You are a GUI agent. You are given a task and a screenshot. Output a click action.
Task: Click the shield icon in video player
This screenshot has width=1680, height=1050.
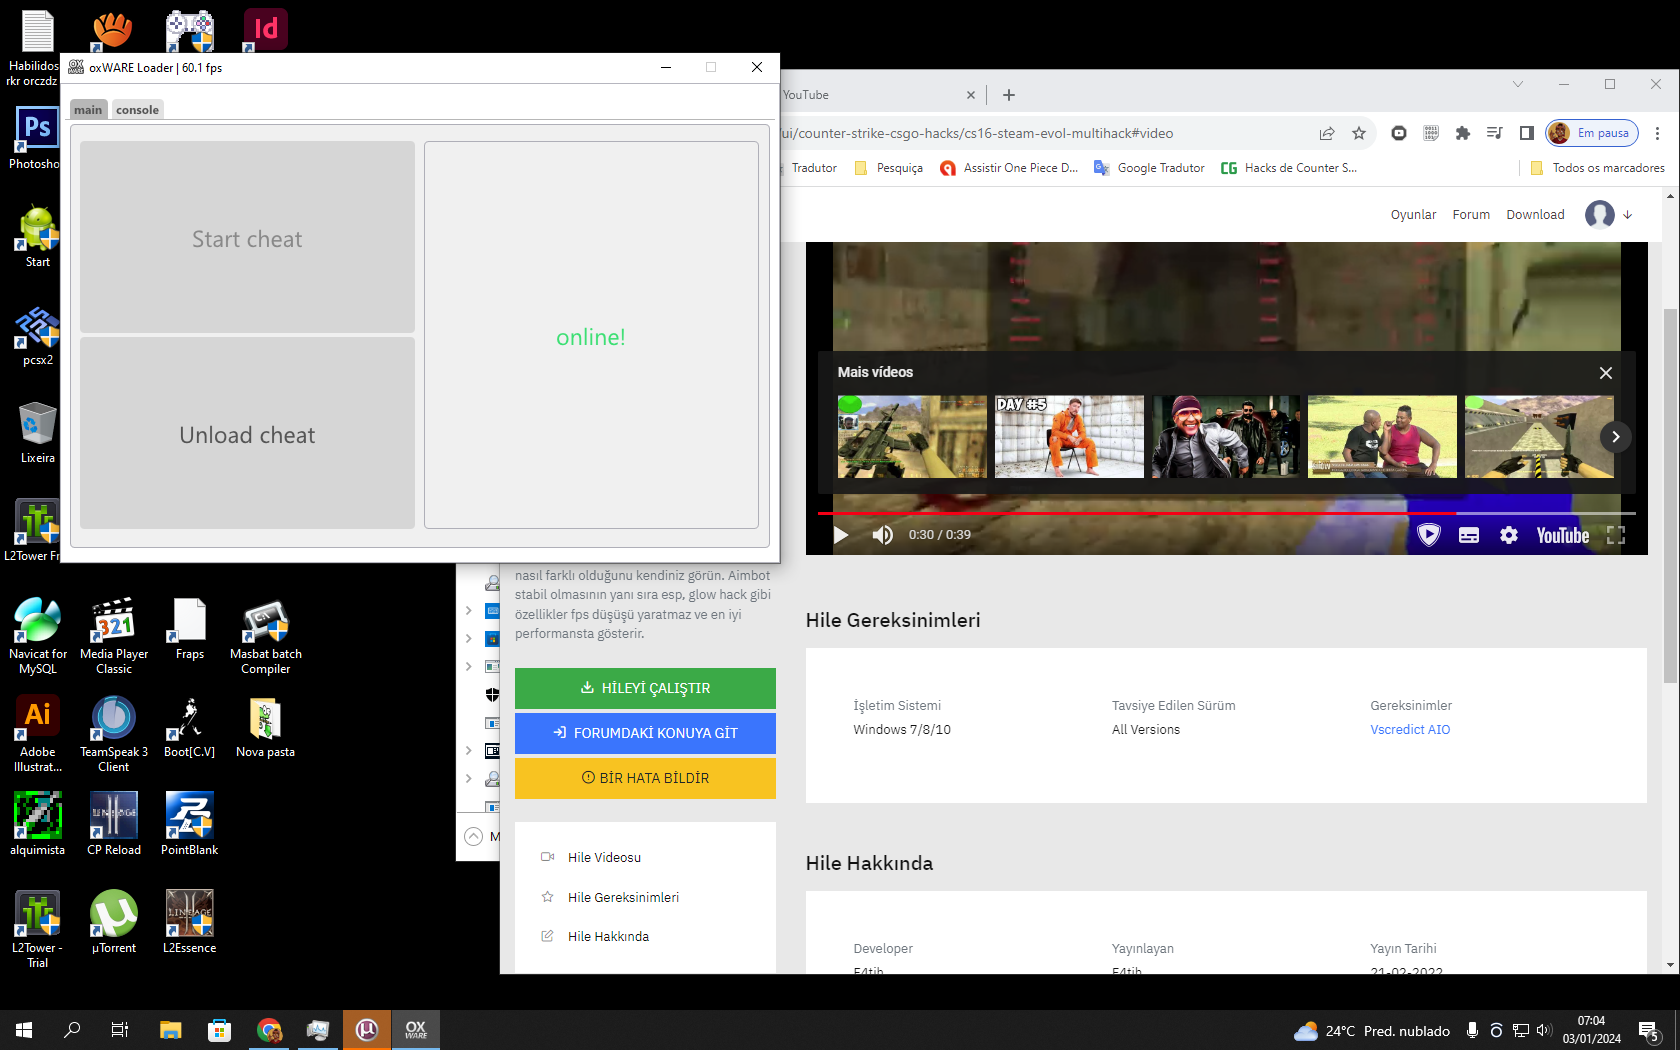pyautogui.click(x=1429, y=535)
